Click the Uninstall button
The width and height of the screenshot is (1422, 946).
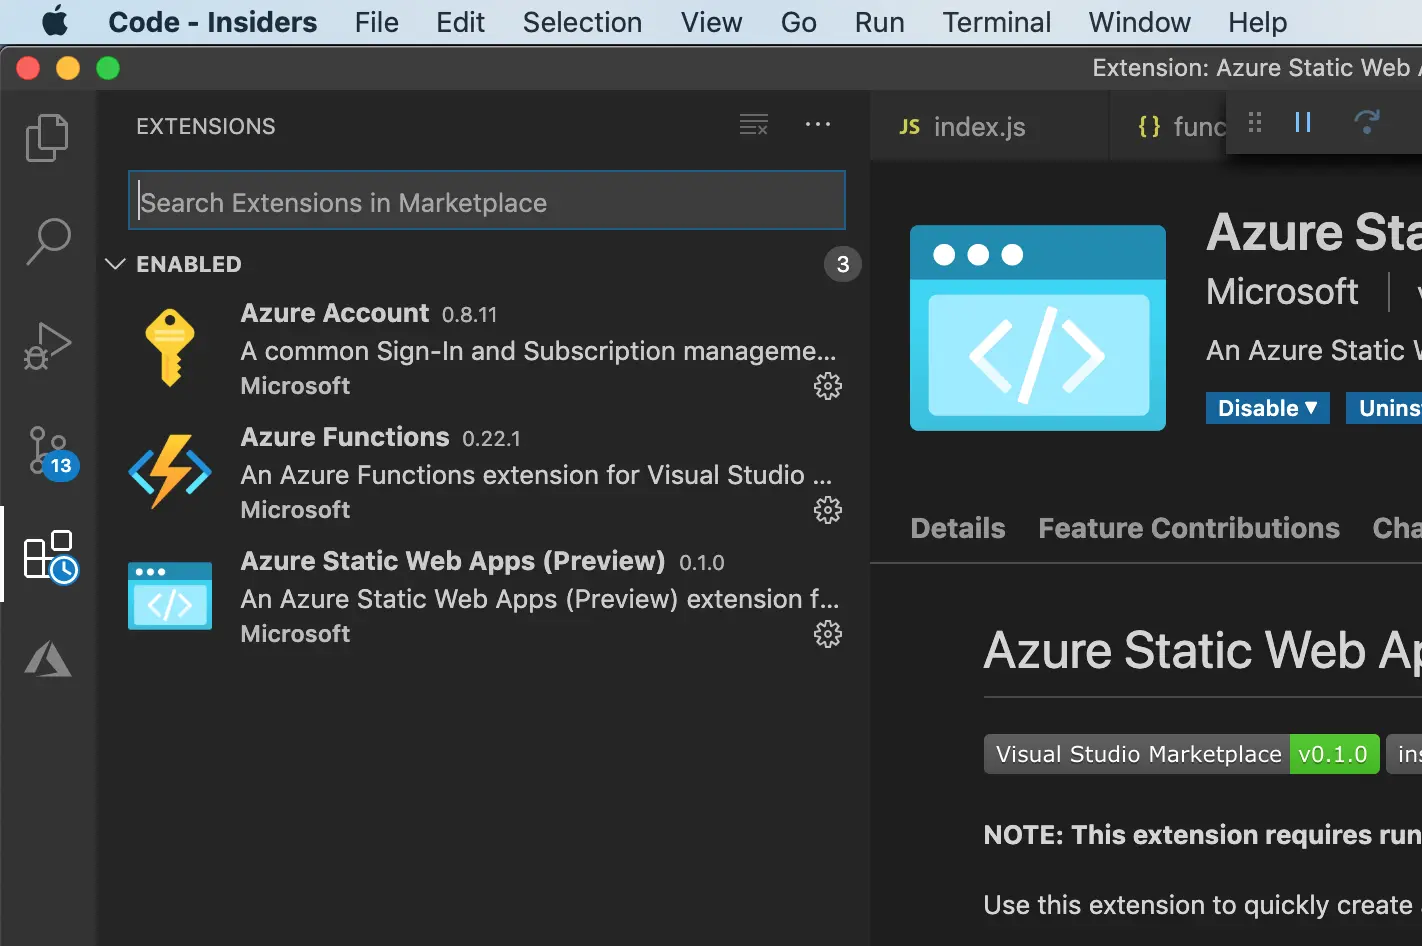[1388, 408]
